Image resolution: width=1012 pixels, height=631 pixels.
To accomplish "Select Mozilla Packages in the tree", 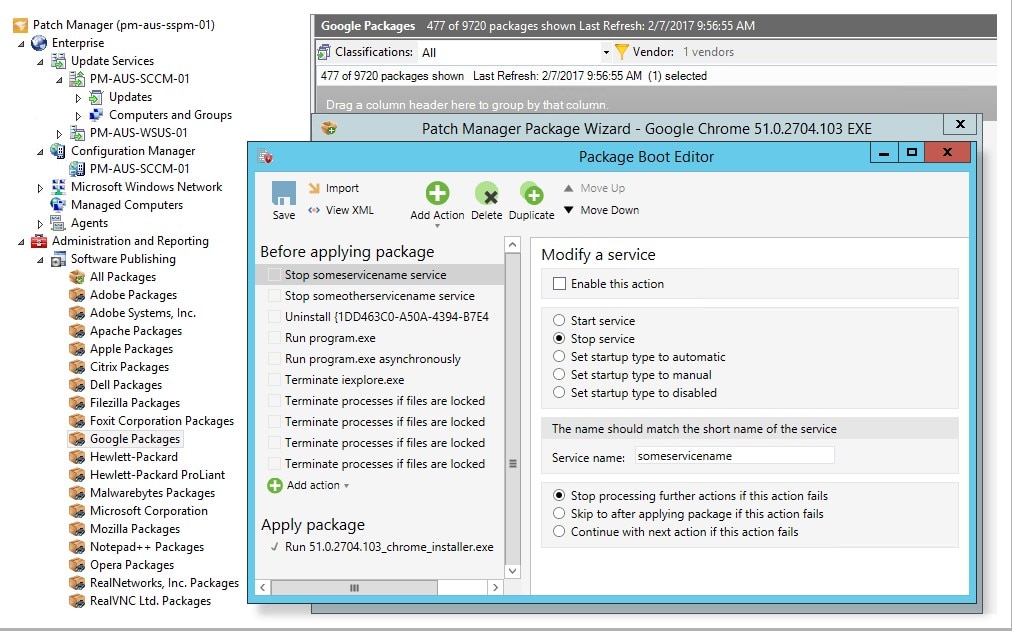I will click(135, 528).
